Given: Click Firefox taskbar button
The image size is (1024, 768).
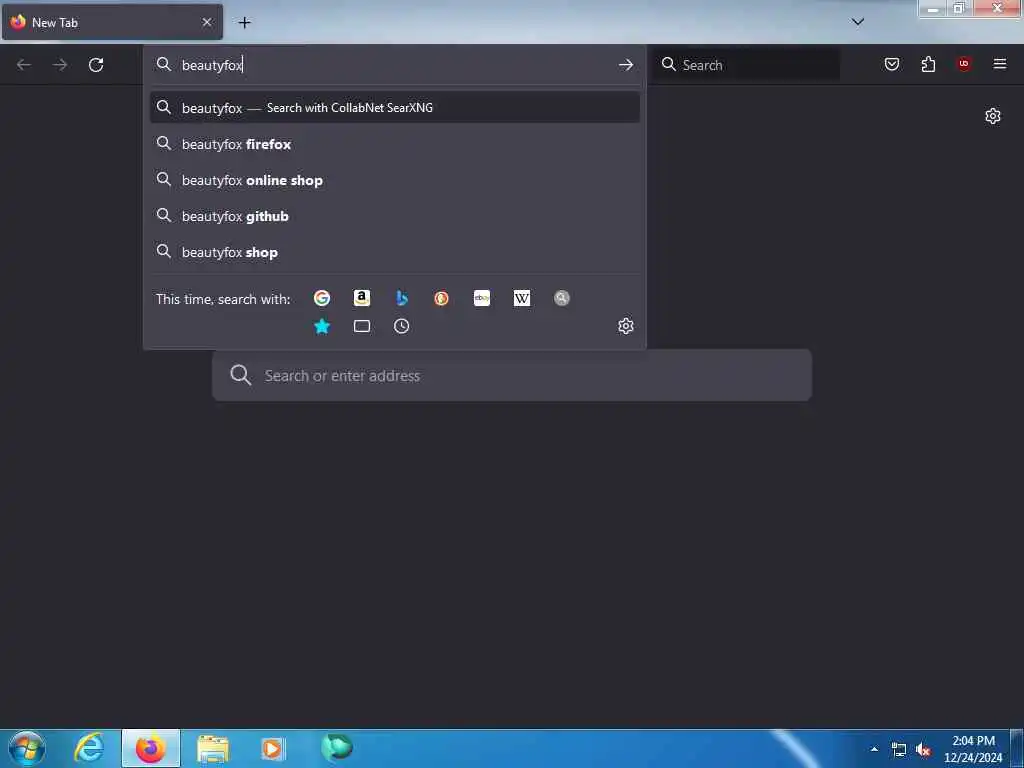Looking at the screenshot, I should [x=151, y=748].
